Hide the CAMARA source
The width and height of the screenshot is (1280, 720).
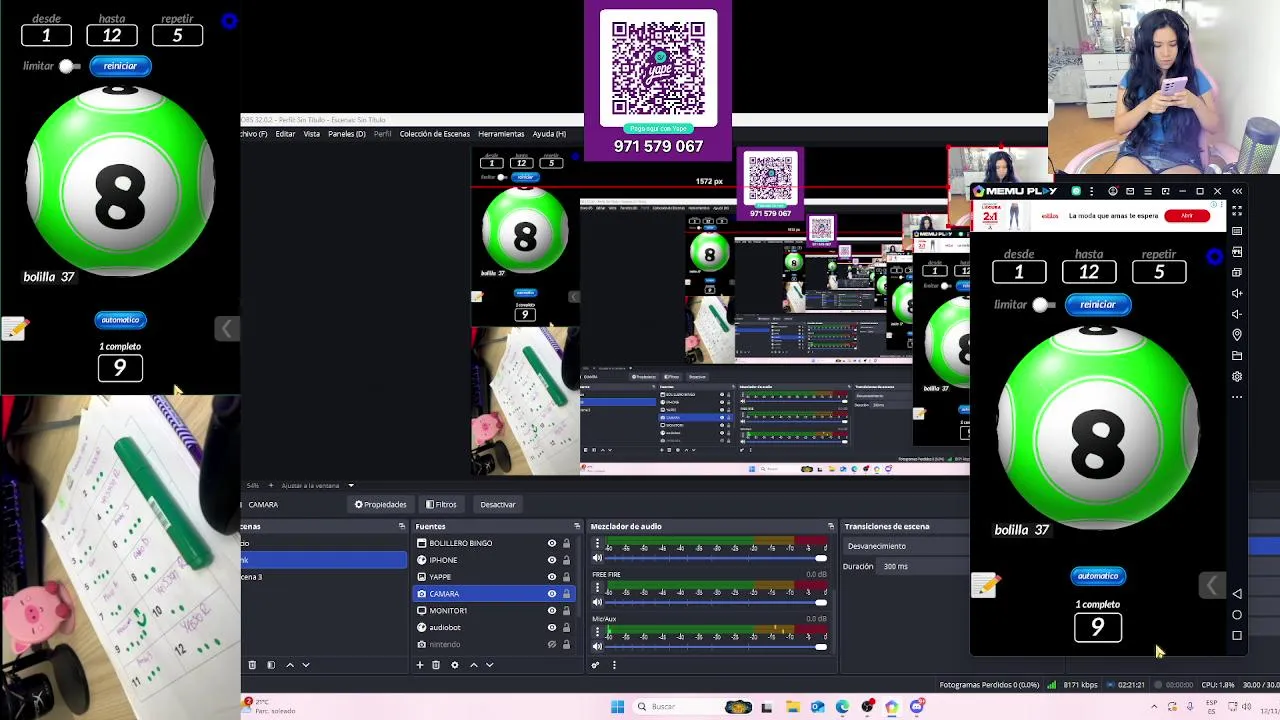point(551,594)
